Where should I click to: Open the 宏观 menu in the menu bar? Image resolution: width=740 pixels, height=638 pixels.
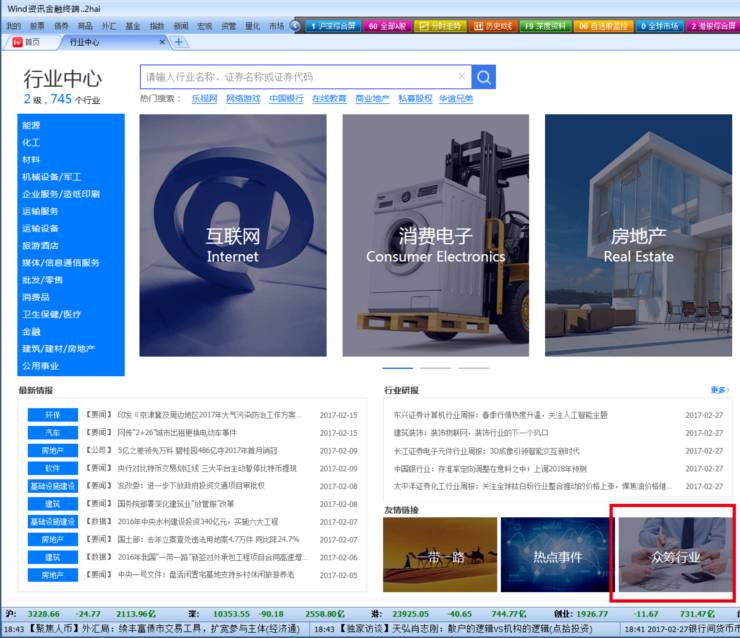click(205, 26)
